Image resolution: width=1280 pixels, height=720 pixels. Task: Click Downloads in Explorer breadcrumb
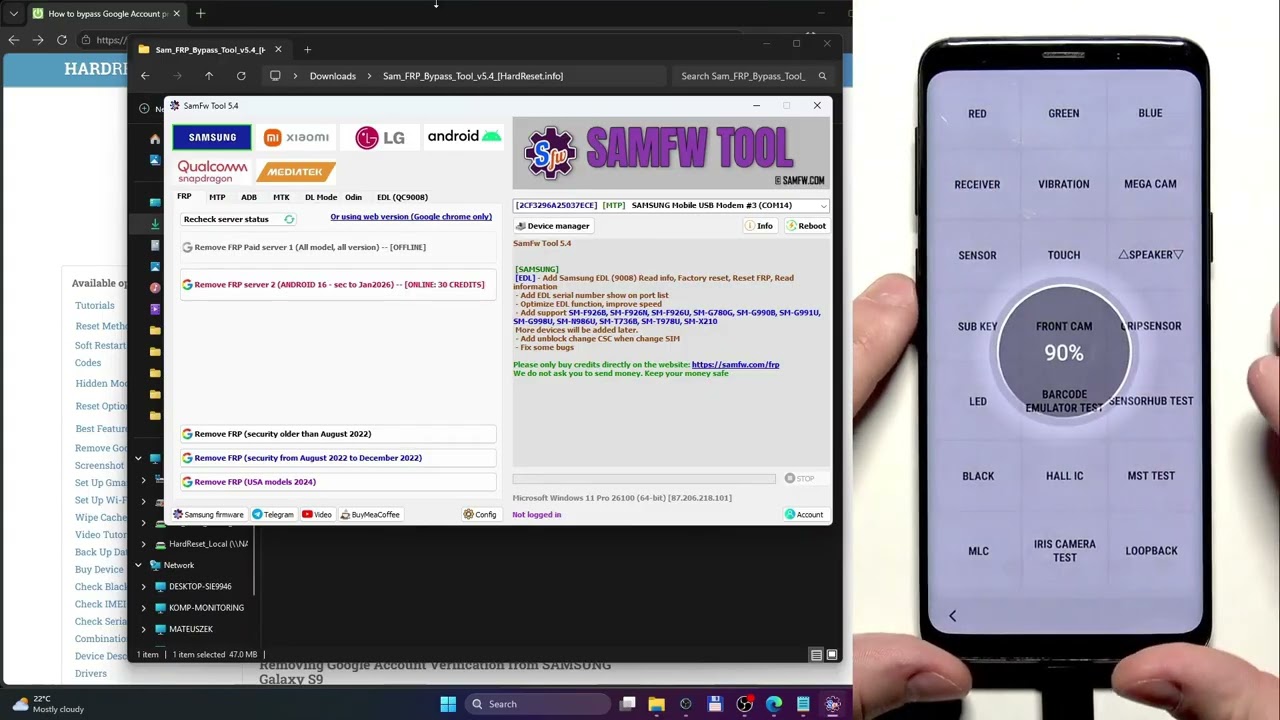[332, 76]
